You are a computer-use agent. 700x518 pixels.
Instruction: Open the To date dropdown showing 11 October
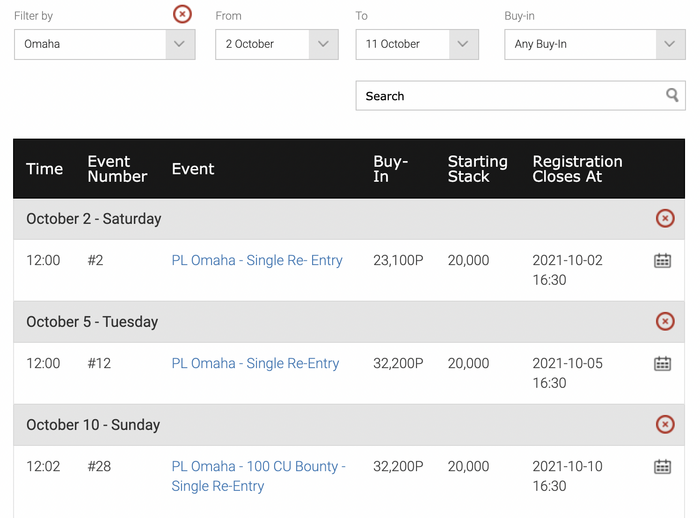click(417, 44)
